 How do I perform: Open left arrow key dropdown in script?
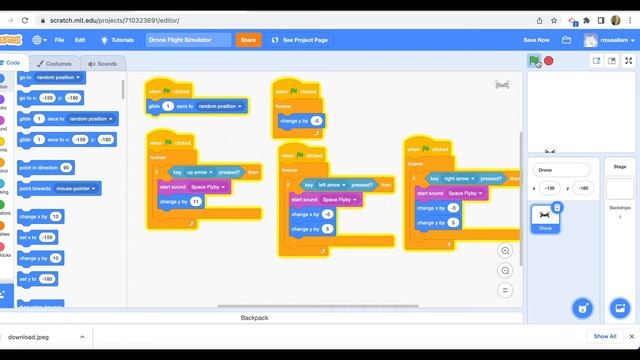click(x=332, y=185)
